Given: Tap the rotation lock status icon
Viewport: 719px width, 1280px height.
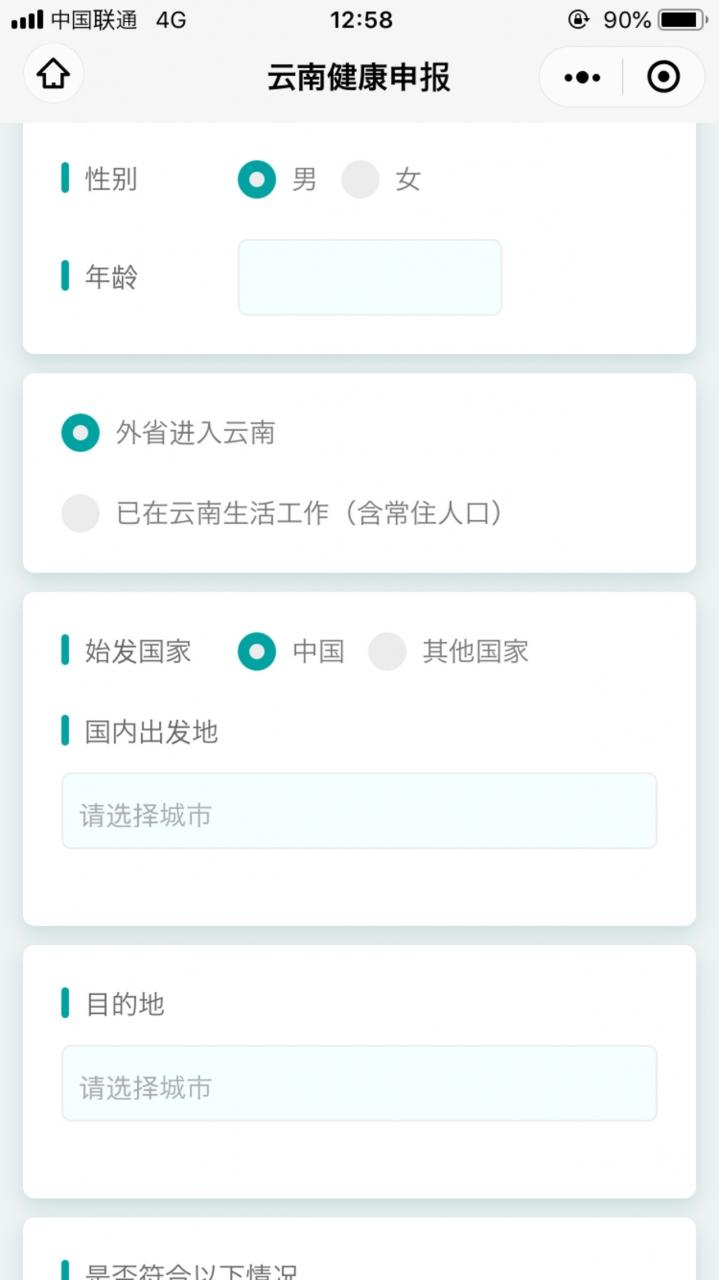Looking at the screenshot, I should [578, 20].
